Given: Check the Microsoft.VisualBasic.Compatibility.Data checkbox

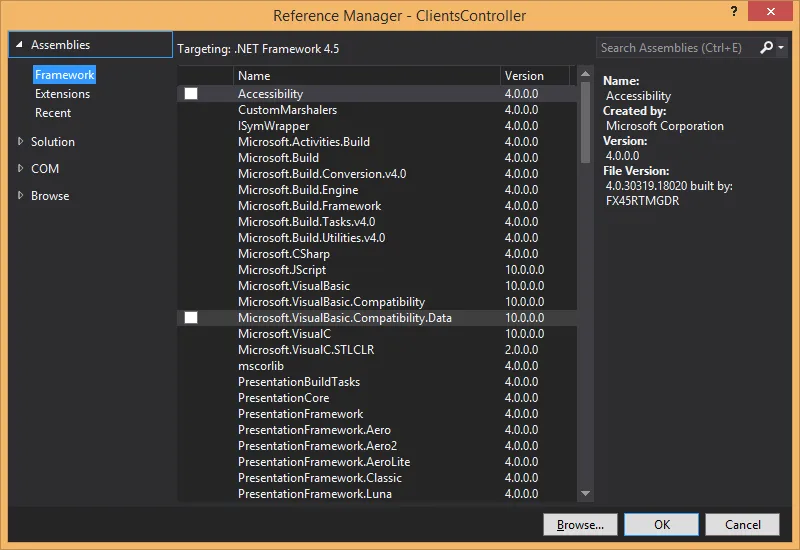Looking at the screenshot, I should click(191, 317).
